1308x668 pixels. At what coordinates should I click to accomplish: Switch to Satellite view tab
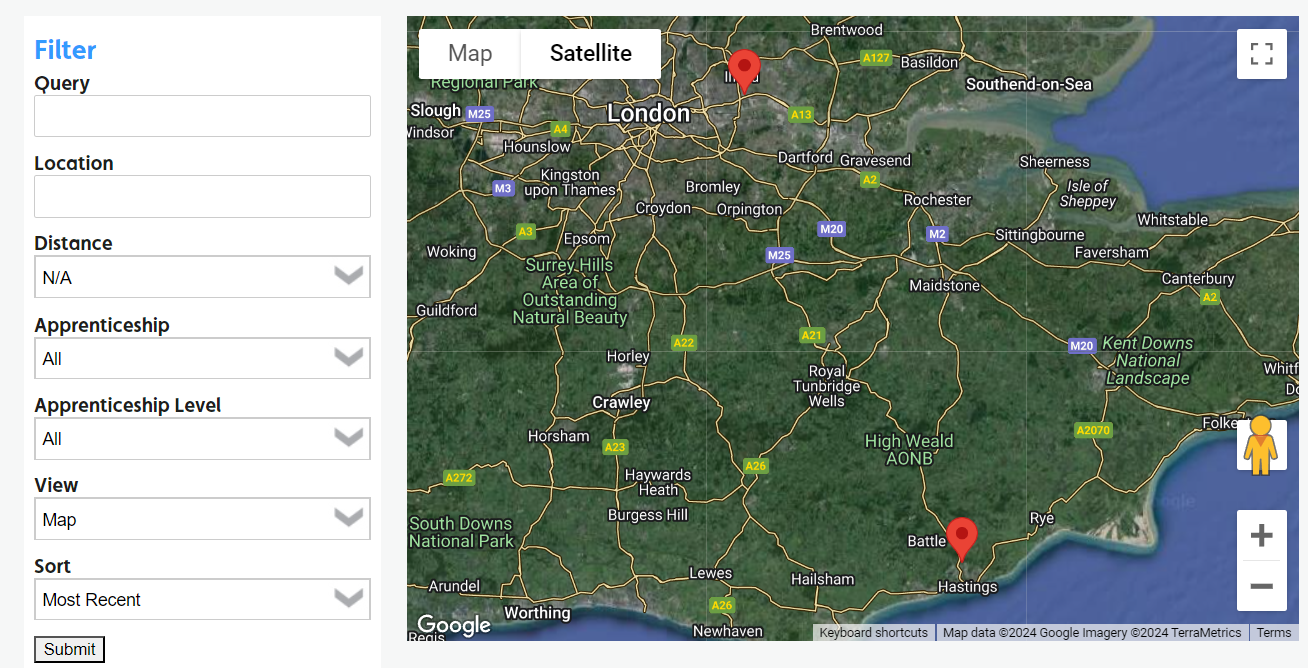click(x=591, y=54)
